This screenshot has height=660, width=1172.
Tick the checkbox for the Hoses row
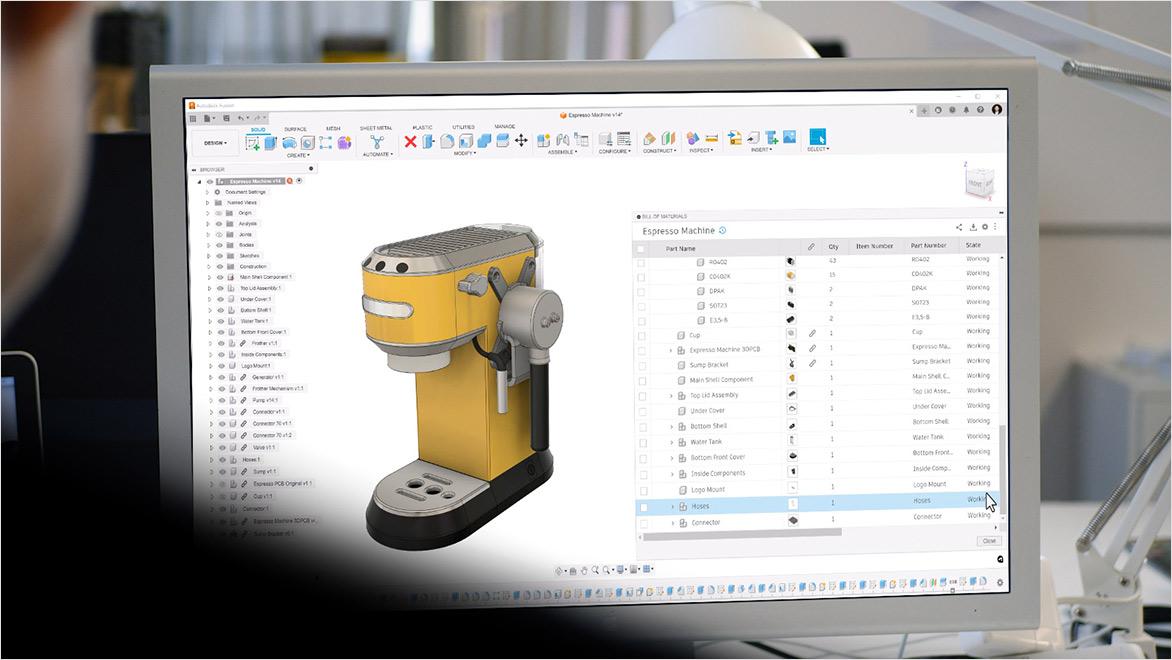643,507
